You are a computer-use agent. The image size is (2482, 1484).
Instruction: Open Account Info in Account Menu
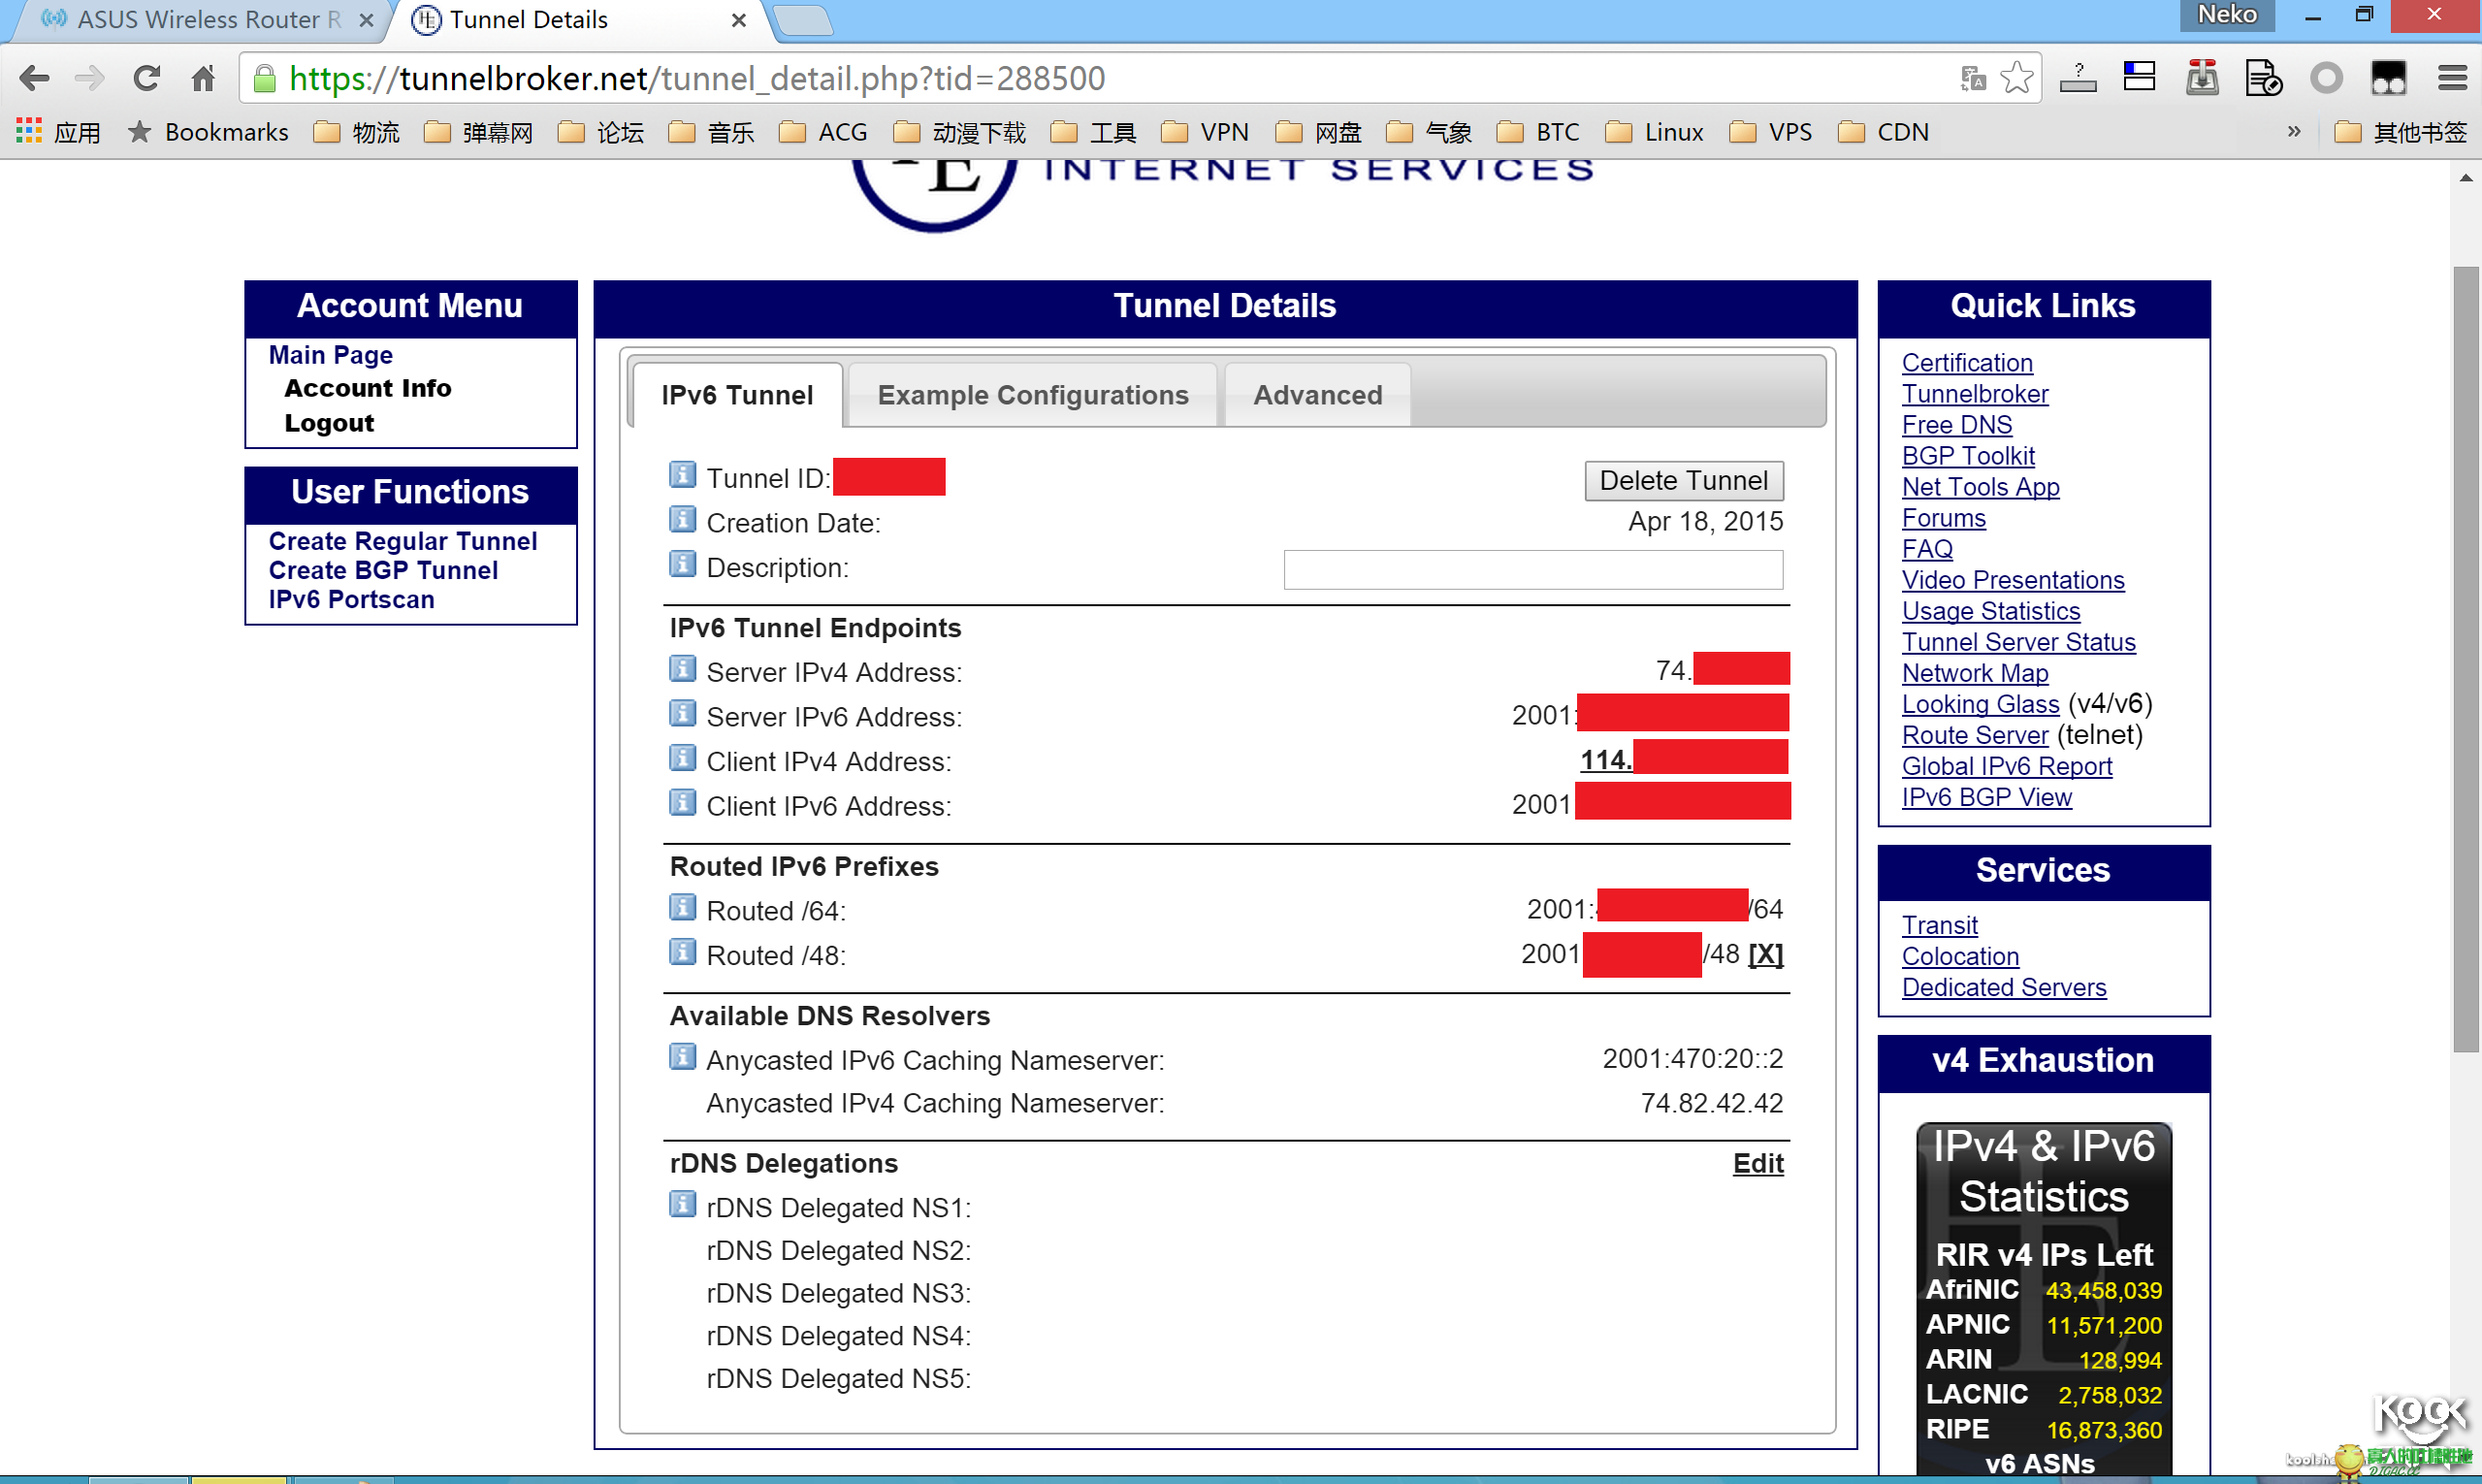point(368,388)
